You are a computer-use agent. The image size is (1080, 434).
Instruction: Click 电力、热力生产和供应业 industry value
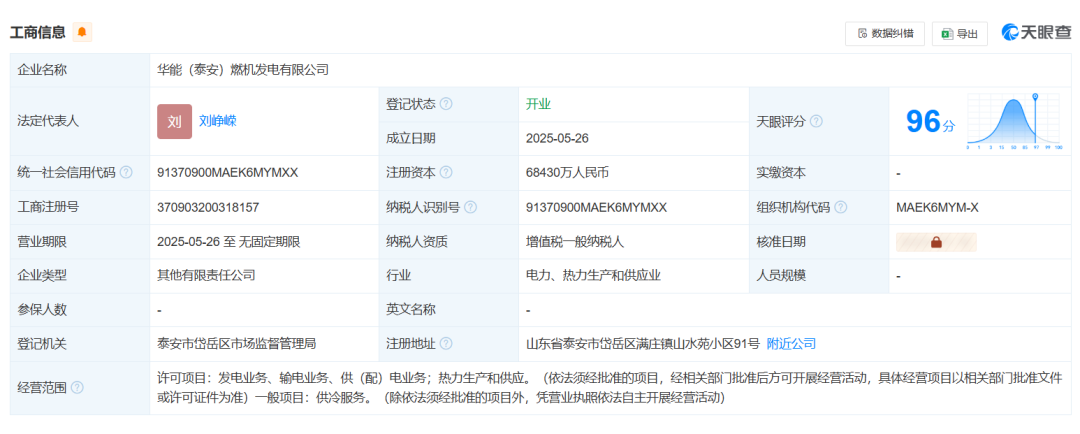click(x=594, y=276)
